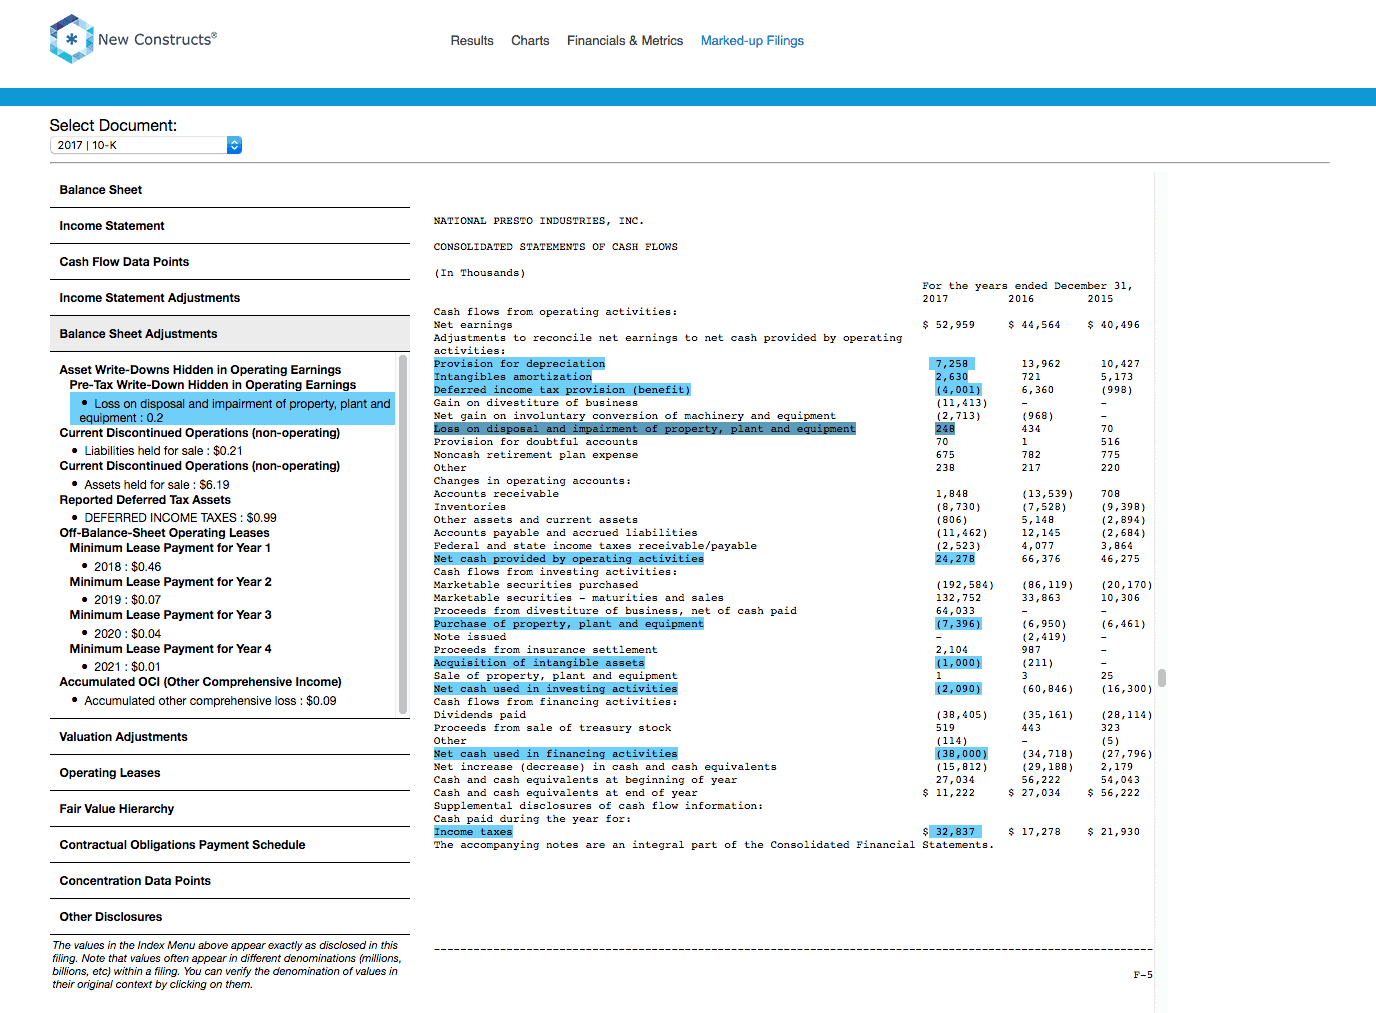The width and height of the screenshot is (1376, 1013).
Task: Open the Results tab
Action: click(472, 41)
